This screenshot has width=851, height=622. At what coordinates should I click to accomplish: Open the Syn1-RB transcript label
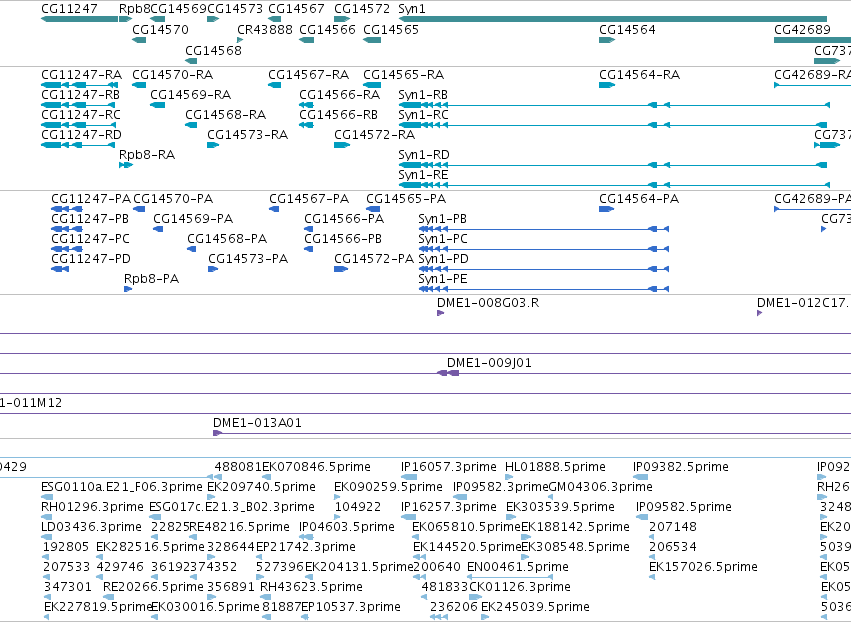click(423, 95)
